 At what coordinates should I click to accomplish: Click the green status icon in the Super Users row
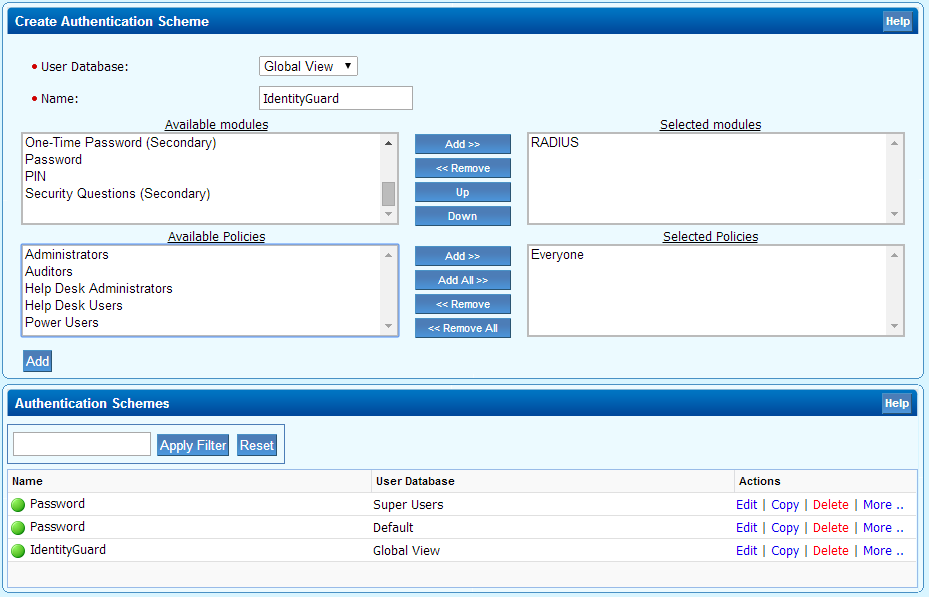(18, 505)
